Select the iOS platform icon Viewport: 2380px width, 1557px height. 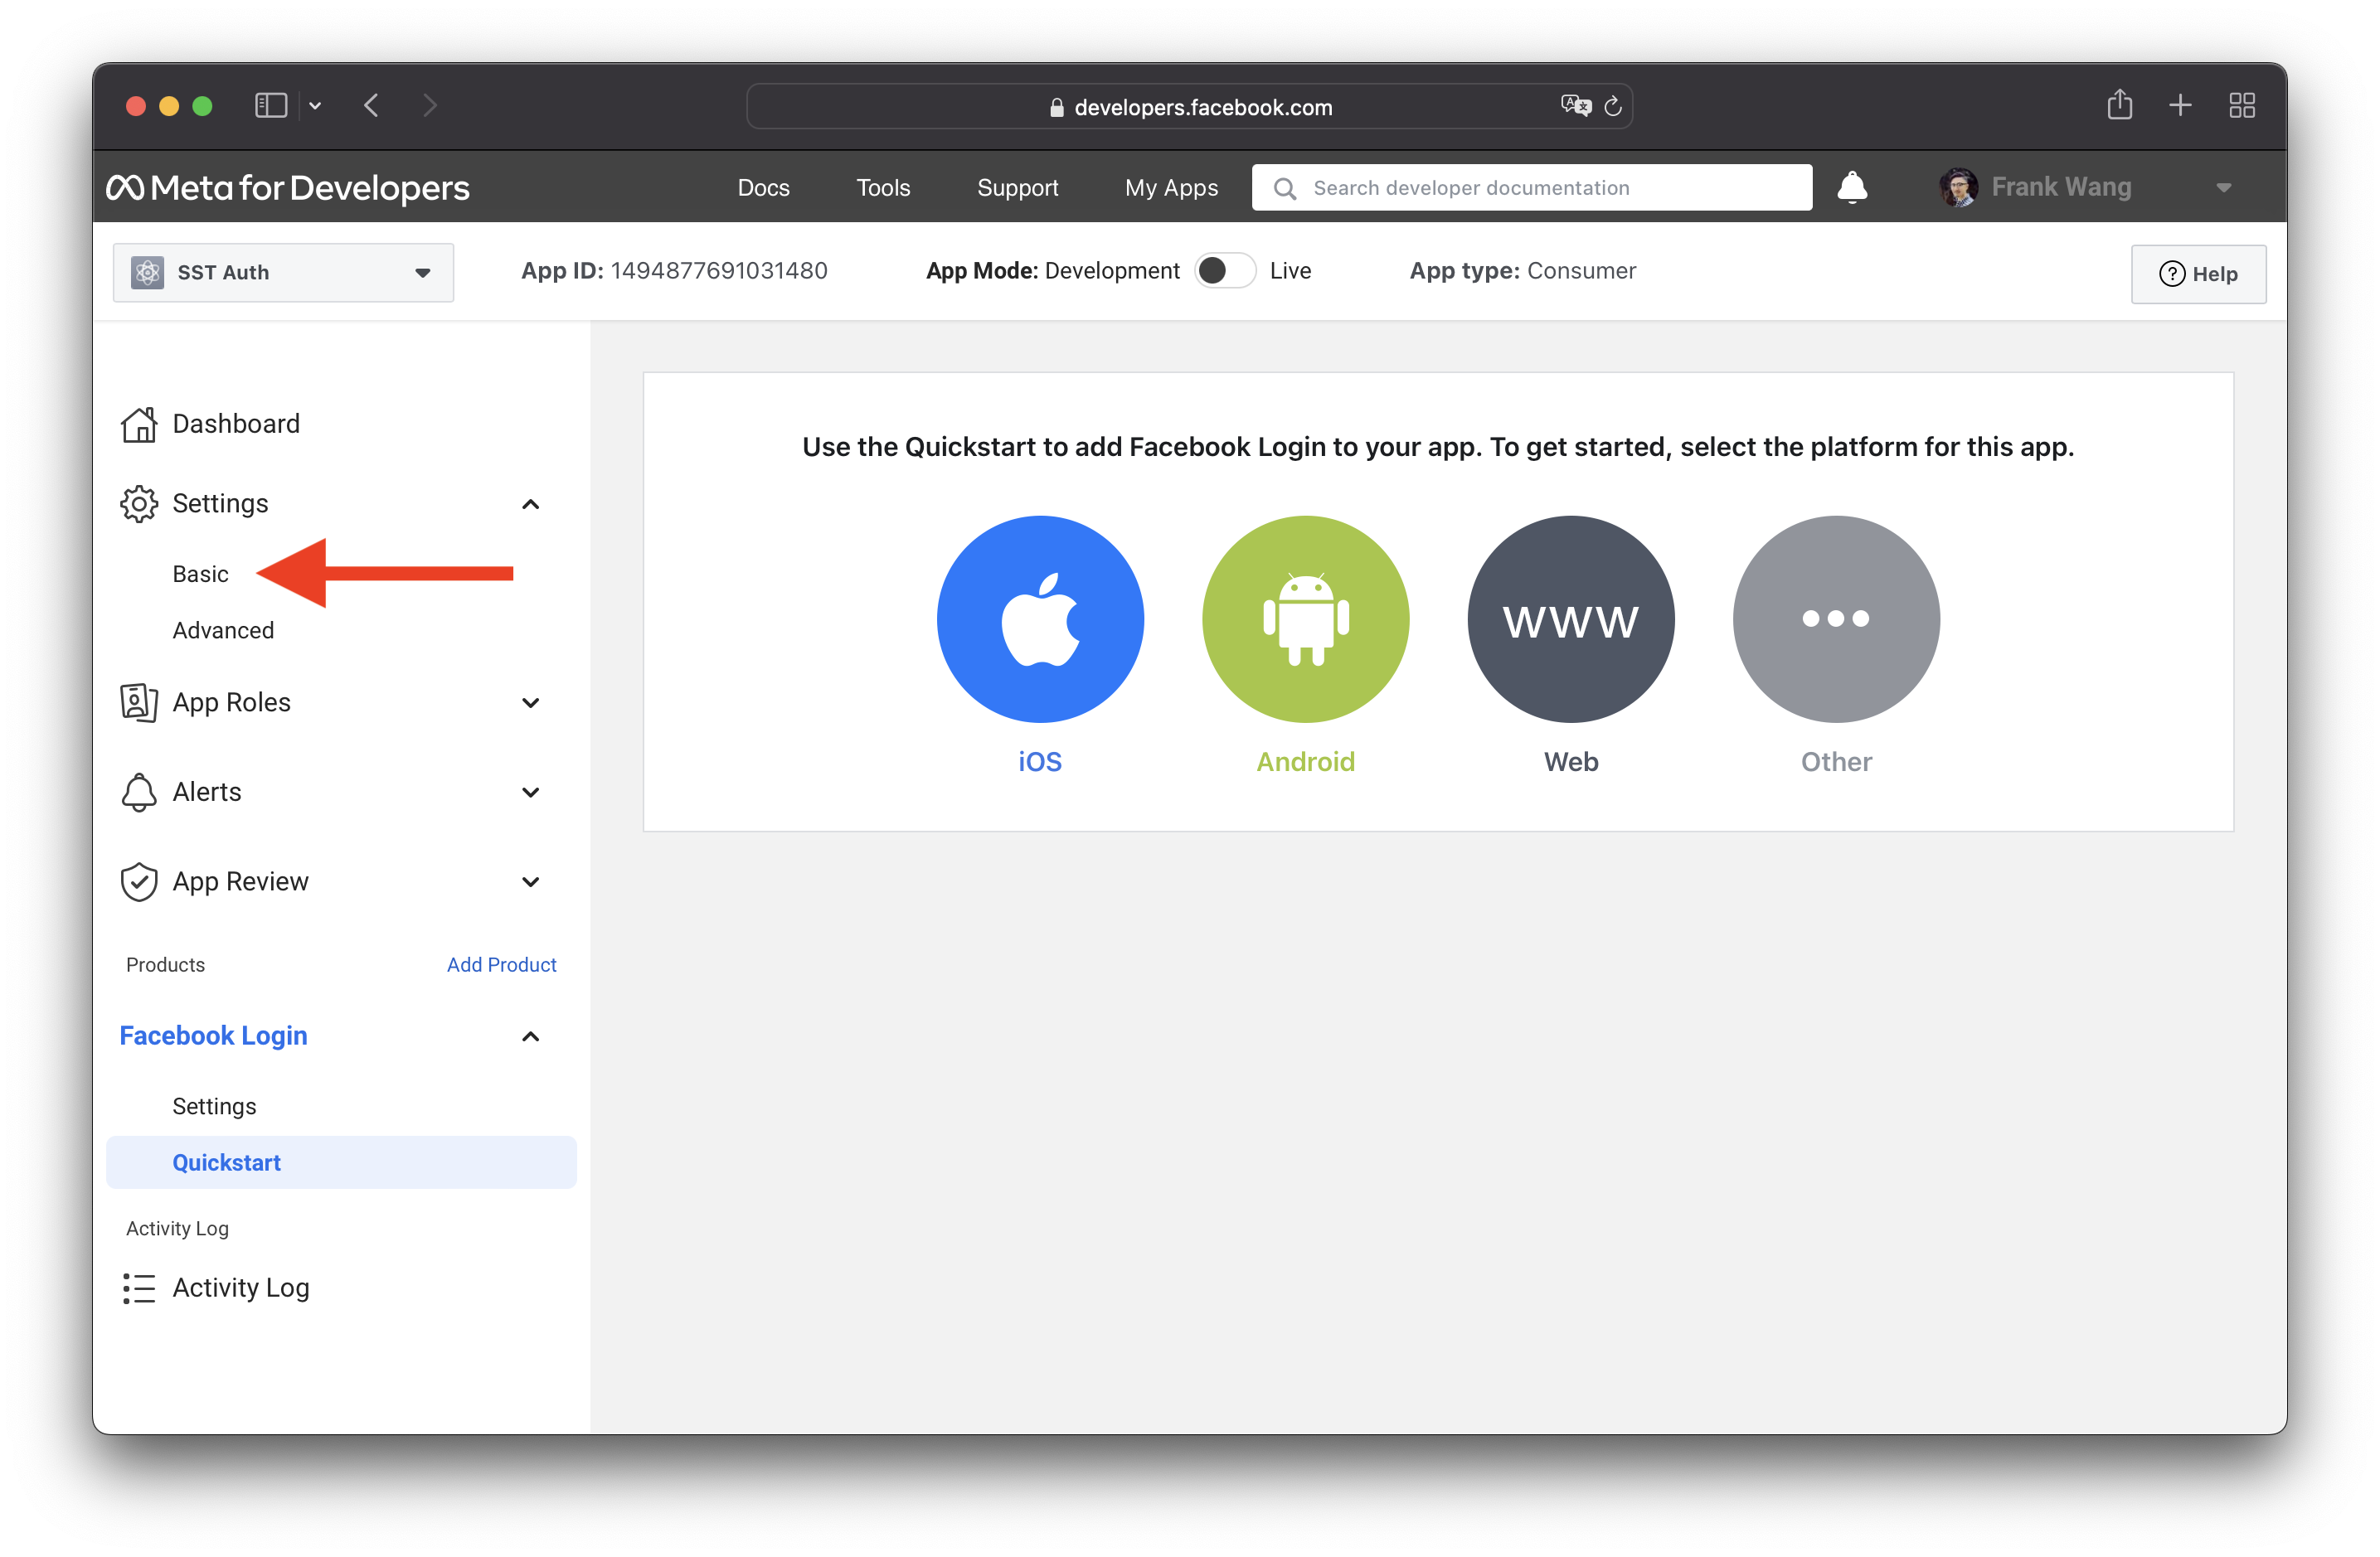(1040, 619)
